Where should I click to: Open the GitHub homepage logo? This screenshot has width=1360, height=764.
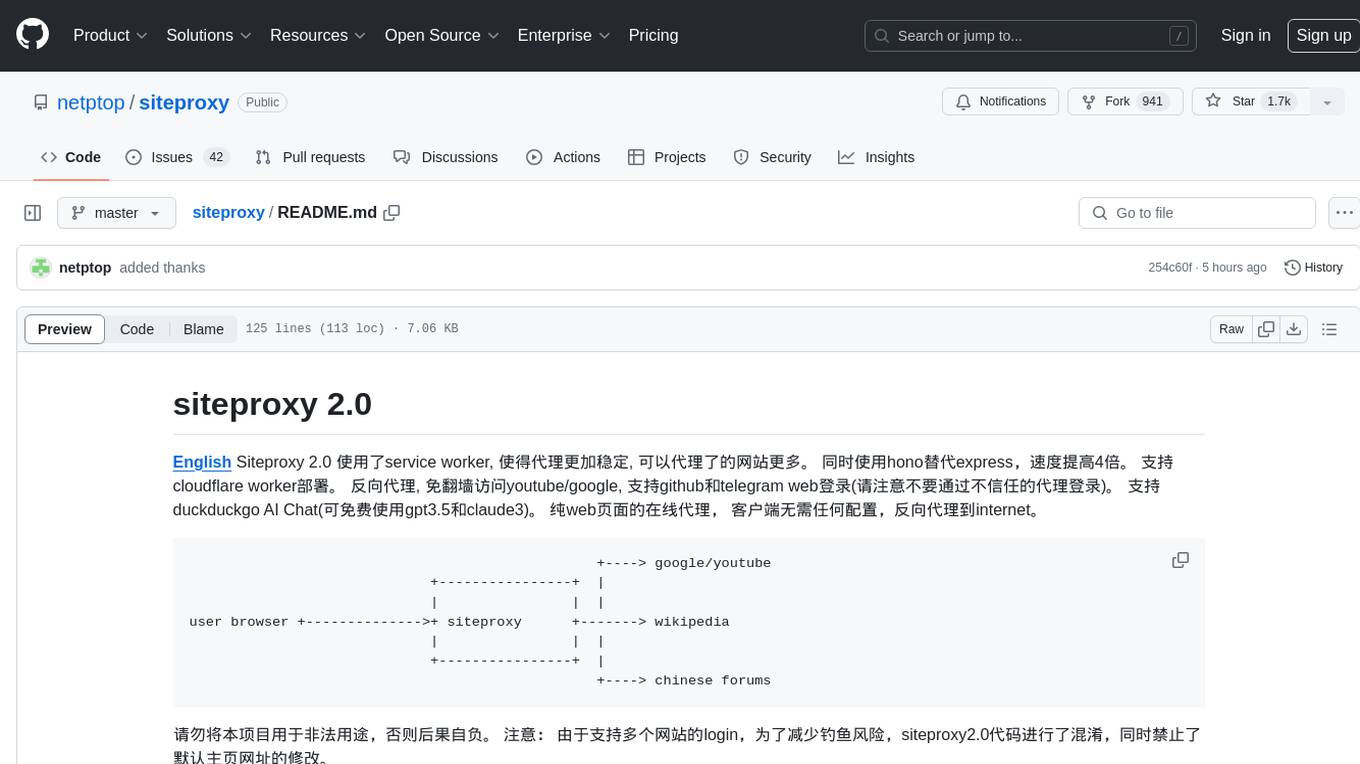pyautogui.click(x=32, y=35)
